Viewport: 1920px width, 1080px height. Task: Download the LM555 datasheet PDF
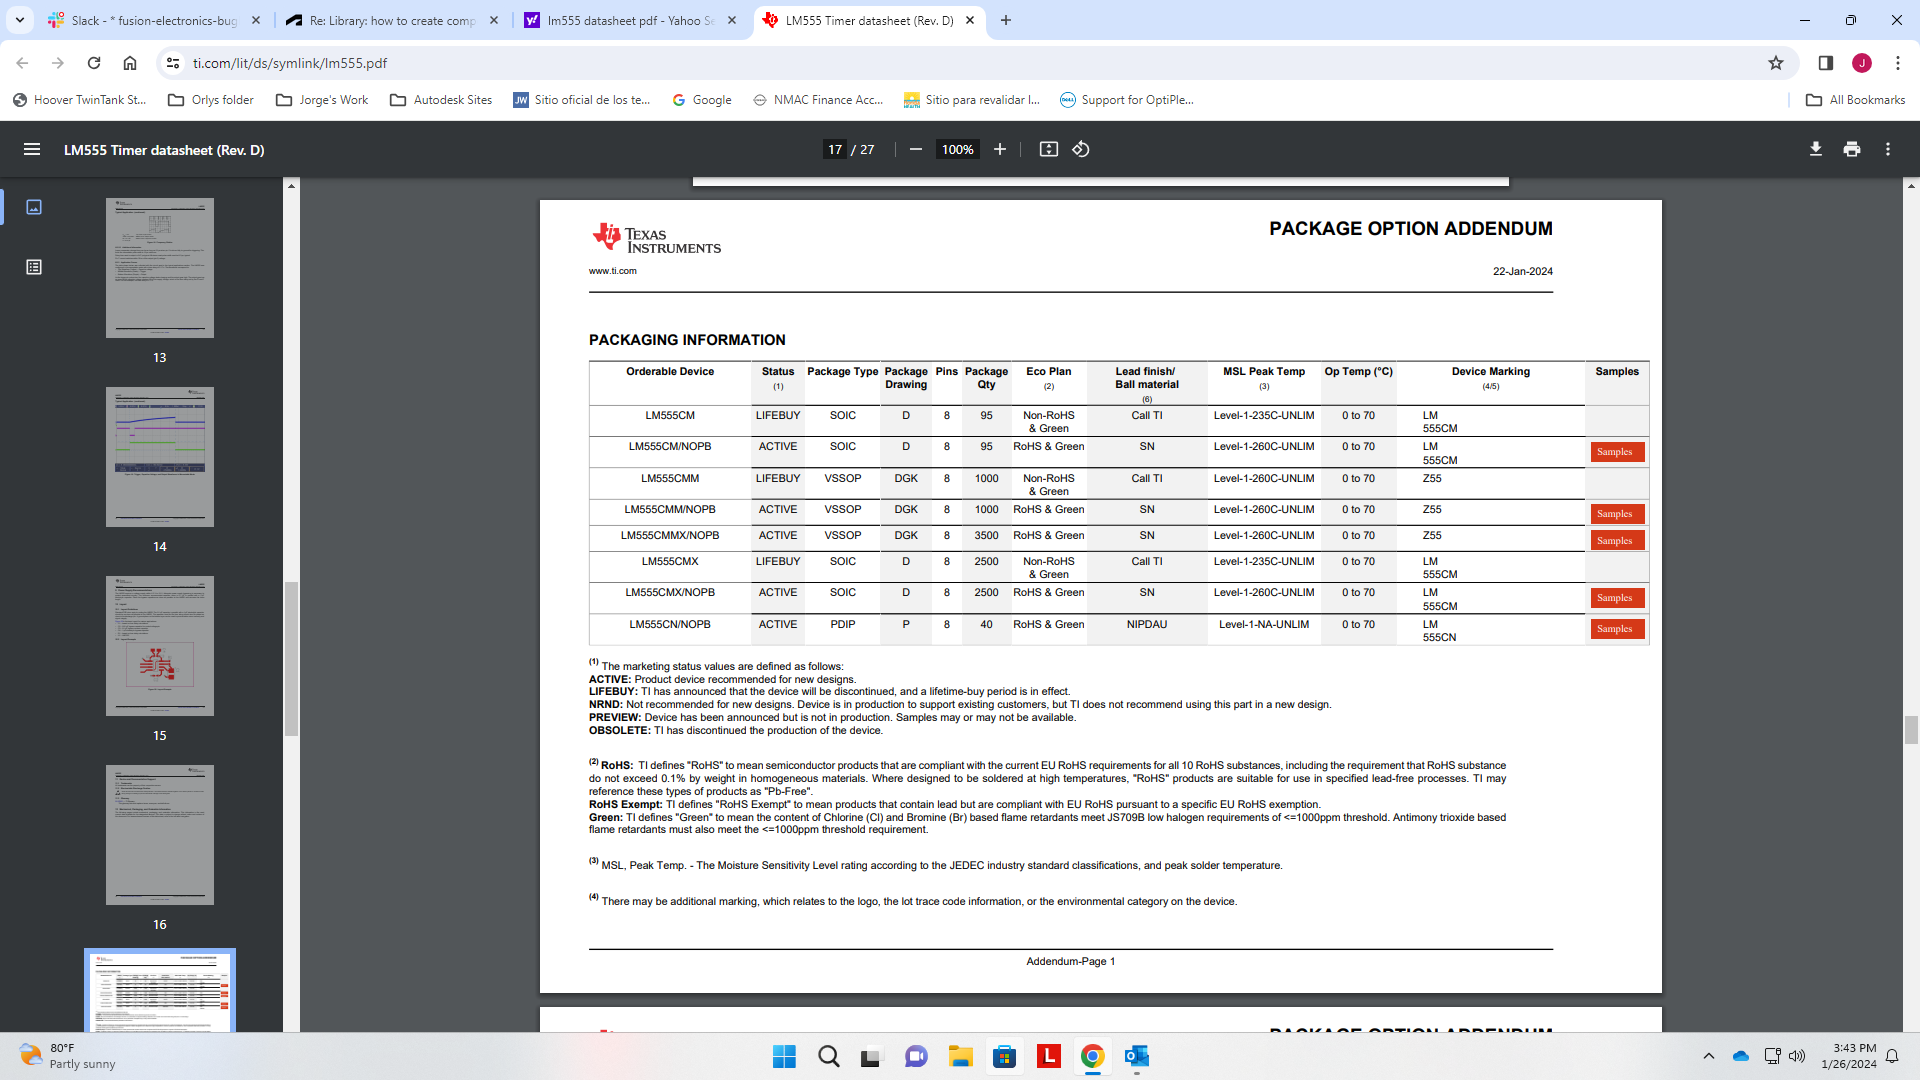point(1815,150)
